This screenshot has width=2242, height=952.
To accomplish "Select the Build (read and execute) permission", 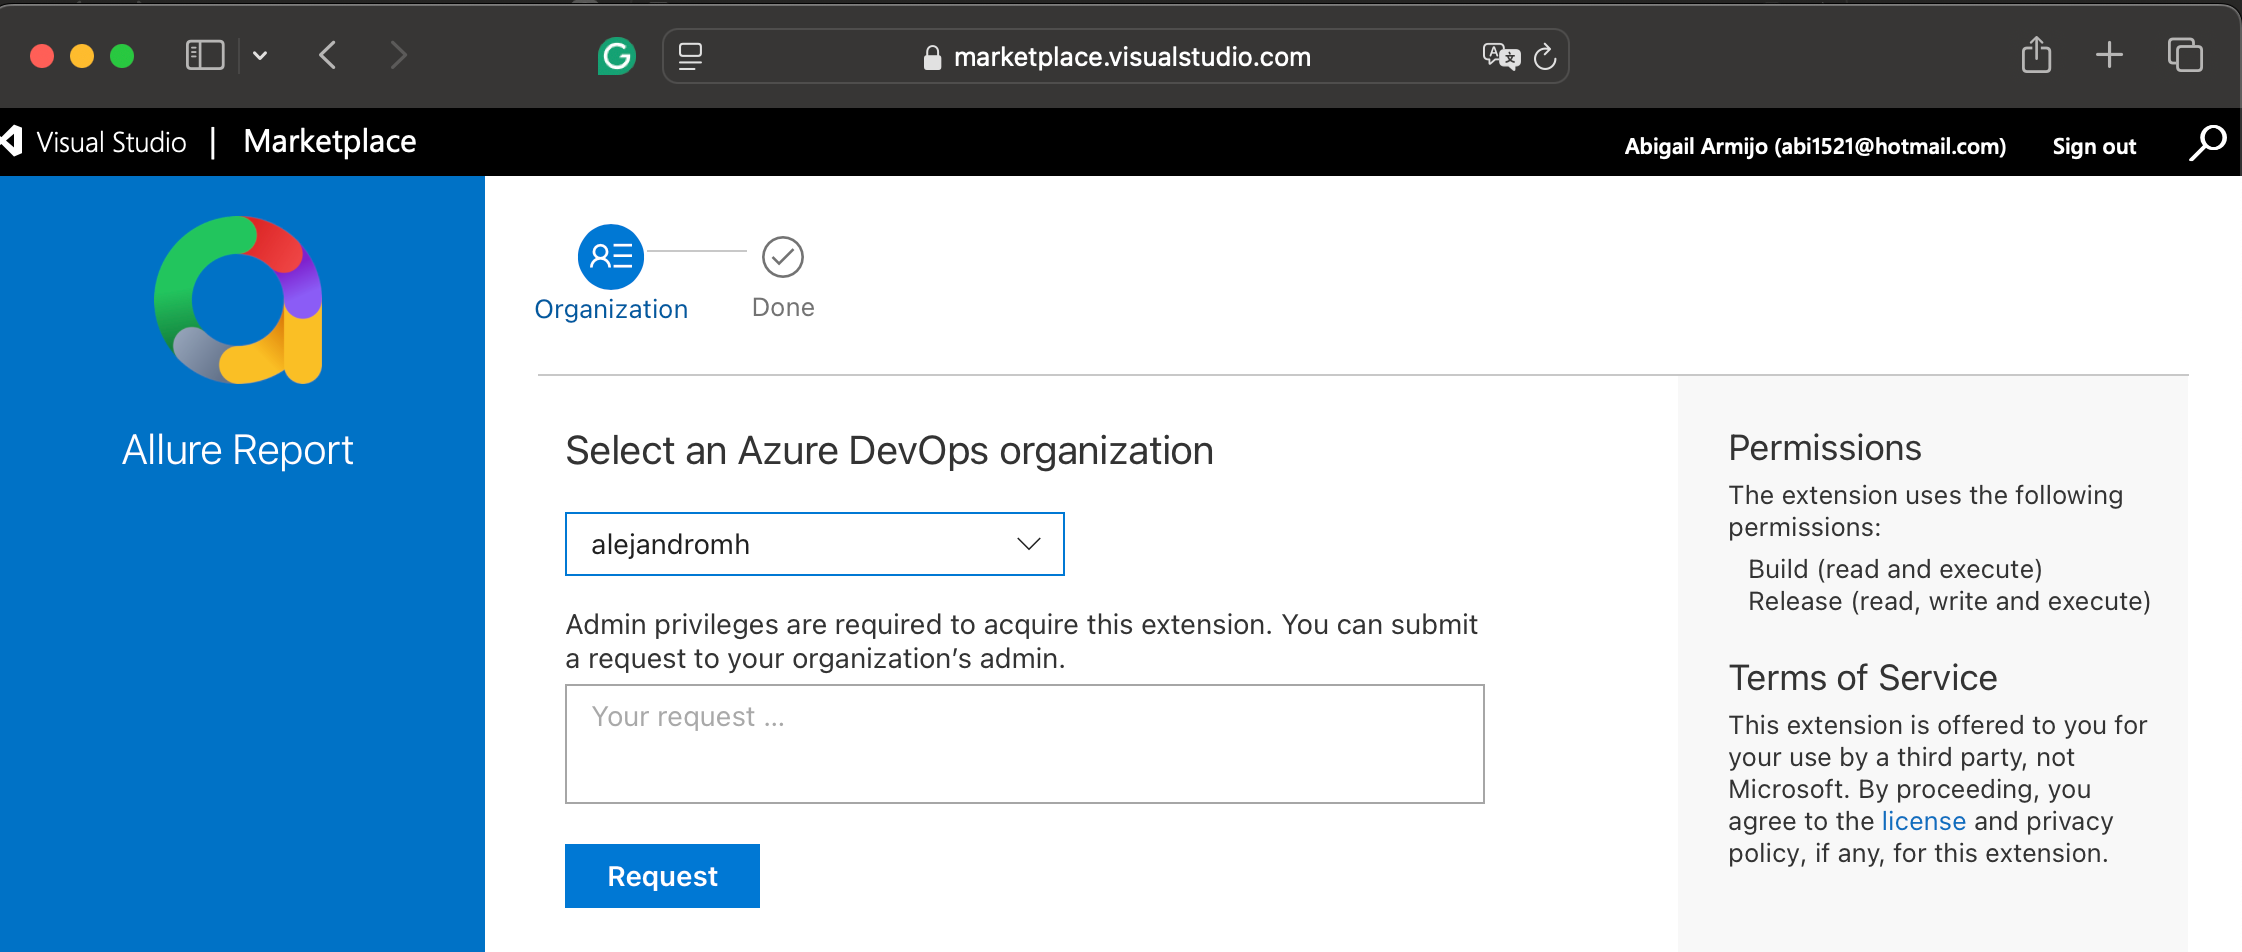I will point(1895,569).
